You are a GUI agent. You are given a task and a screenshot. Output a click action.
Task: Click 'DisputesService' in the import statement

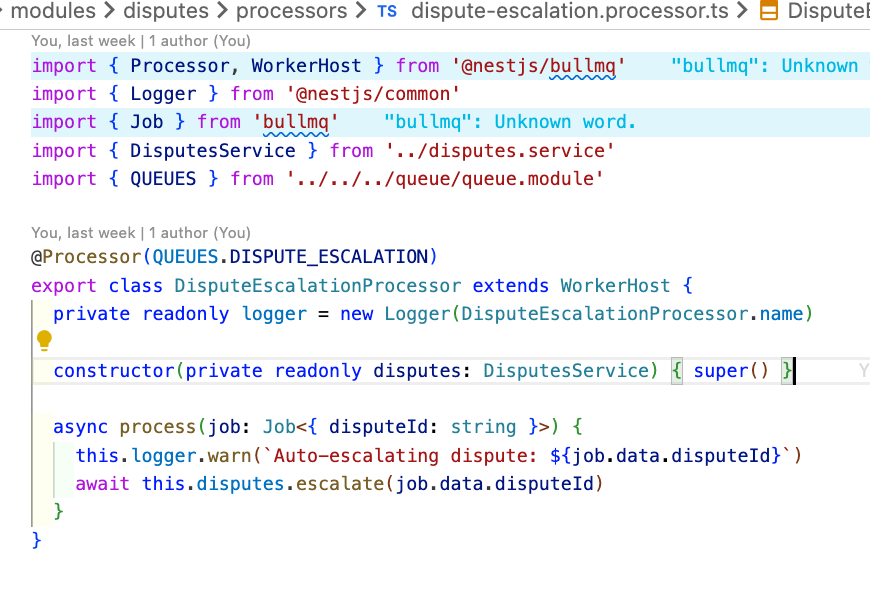point(213,151)
